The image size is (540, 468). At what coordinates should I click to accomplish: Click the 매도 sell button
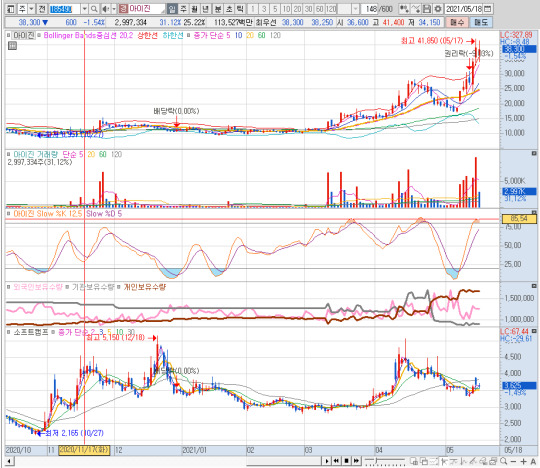pyautogui.click(x=481, y=23)
